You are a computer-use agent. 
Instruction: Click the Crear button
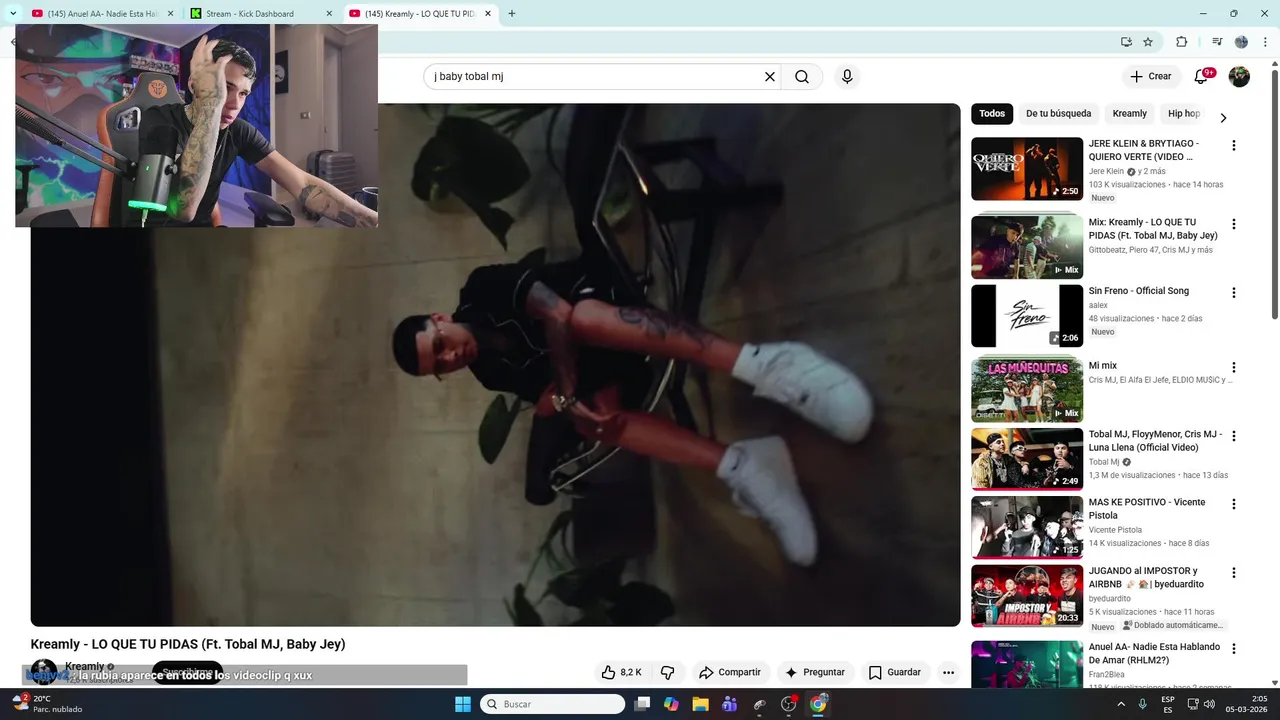pyautogui.click(x=1150, y=77)
